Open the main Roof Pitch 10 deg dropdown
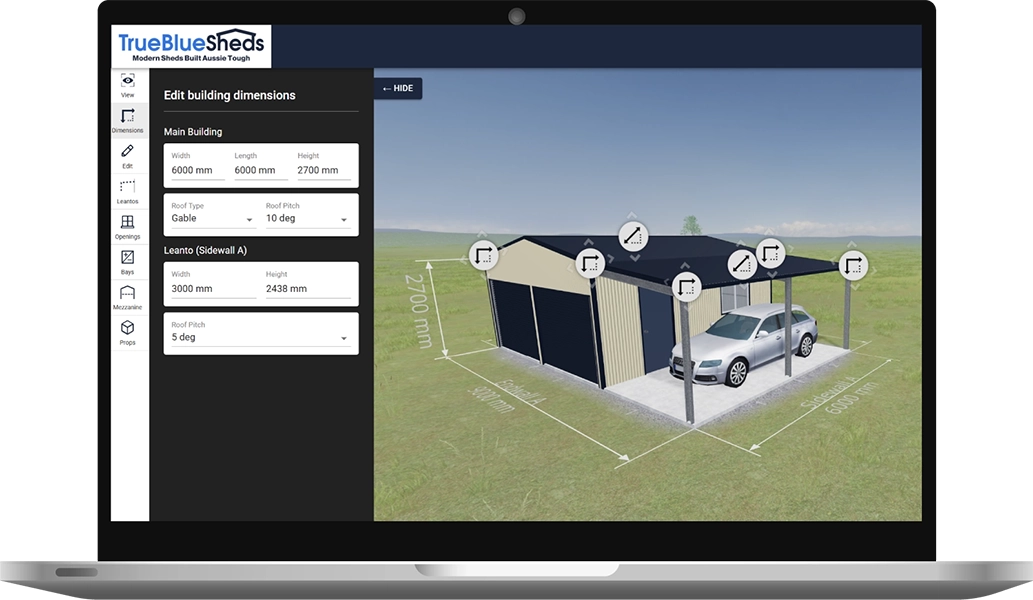This screenshot has width=1033, height=600. tap(307, 218)
